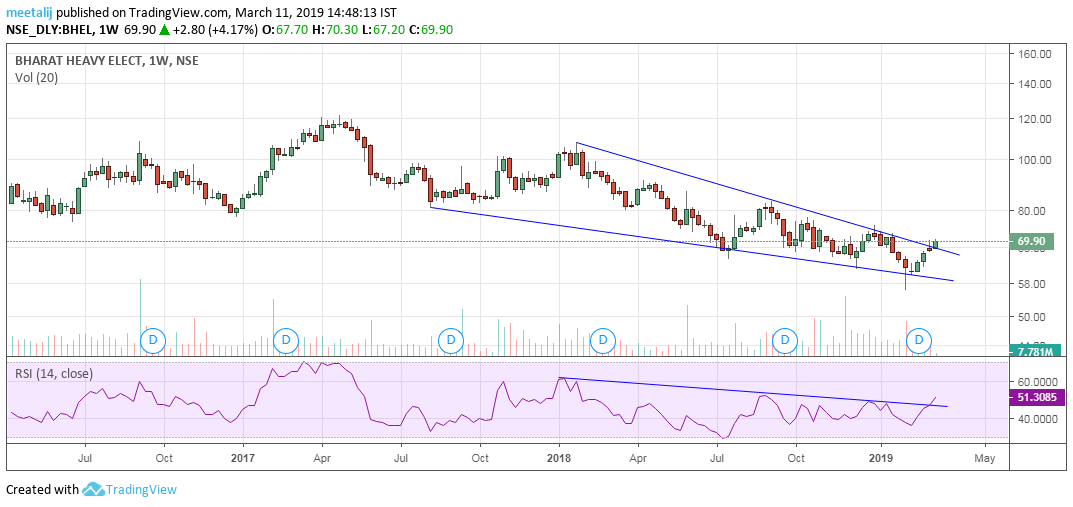Click the 140.00 price axis label
The width and height of the screenshot is (1073, 507).
point(1034,84)
